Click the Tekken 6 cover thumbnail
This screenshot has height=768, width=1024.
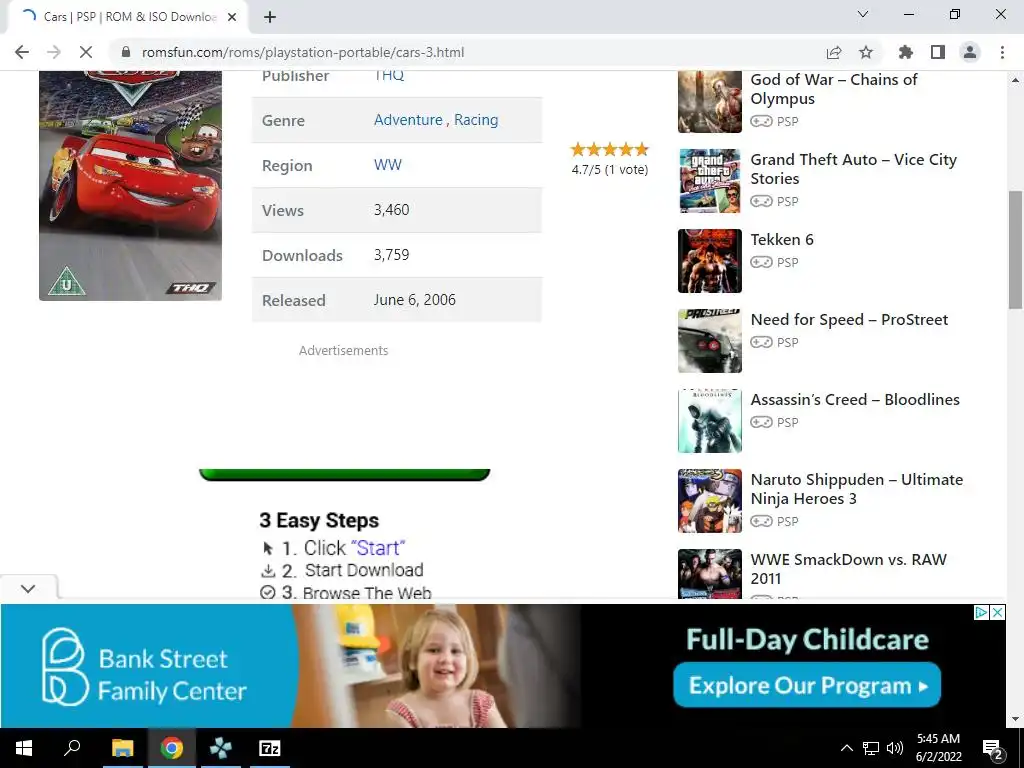710,261
